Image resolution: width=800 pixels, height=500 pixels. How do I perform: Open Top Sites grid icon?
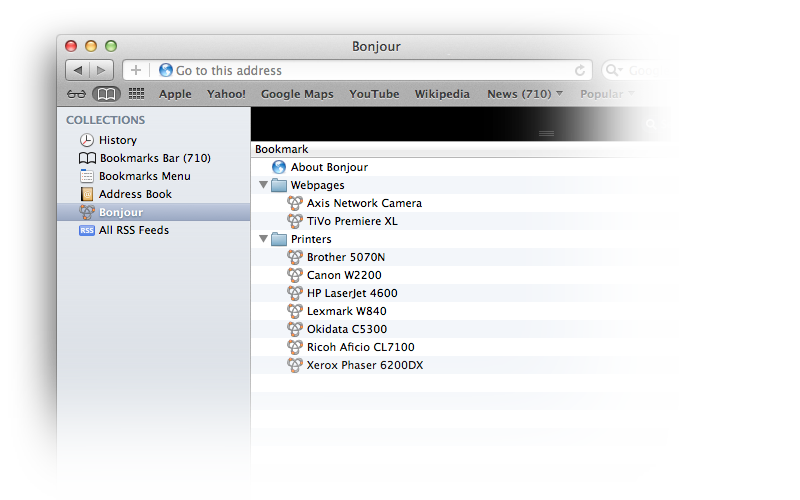(x=136, y=93)
